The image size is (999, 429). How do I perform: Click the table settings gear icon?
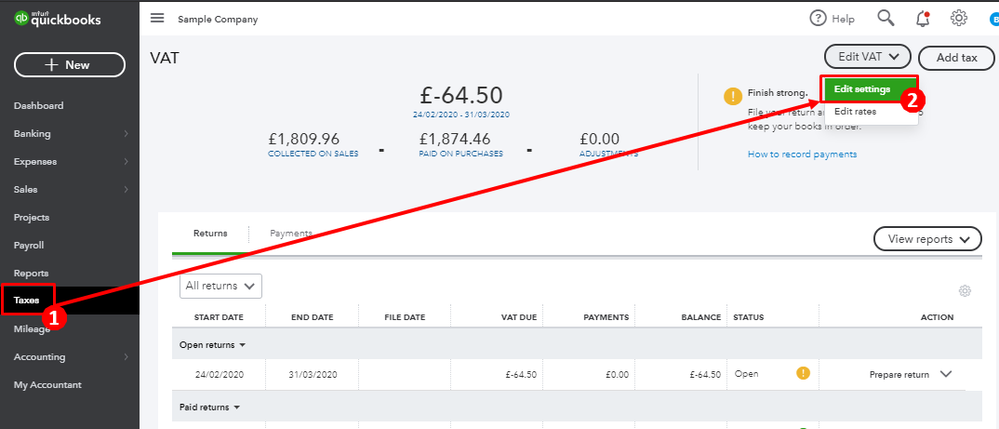965,291
